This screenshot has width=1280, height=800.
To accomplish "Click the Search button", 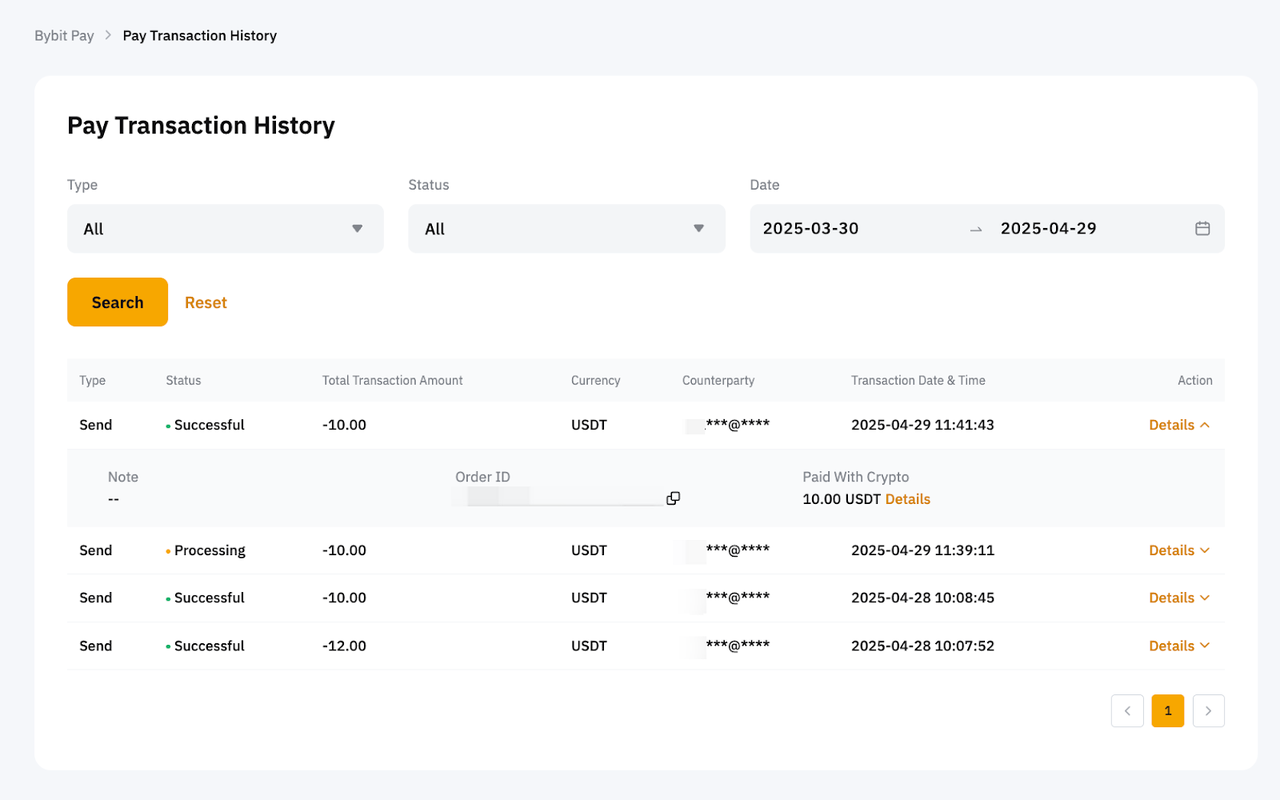I will (x=117, y=302).
